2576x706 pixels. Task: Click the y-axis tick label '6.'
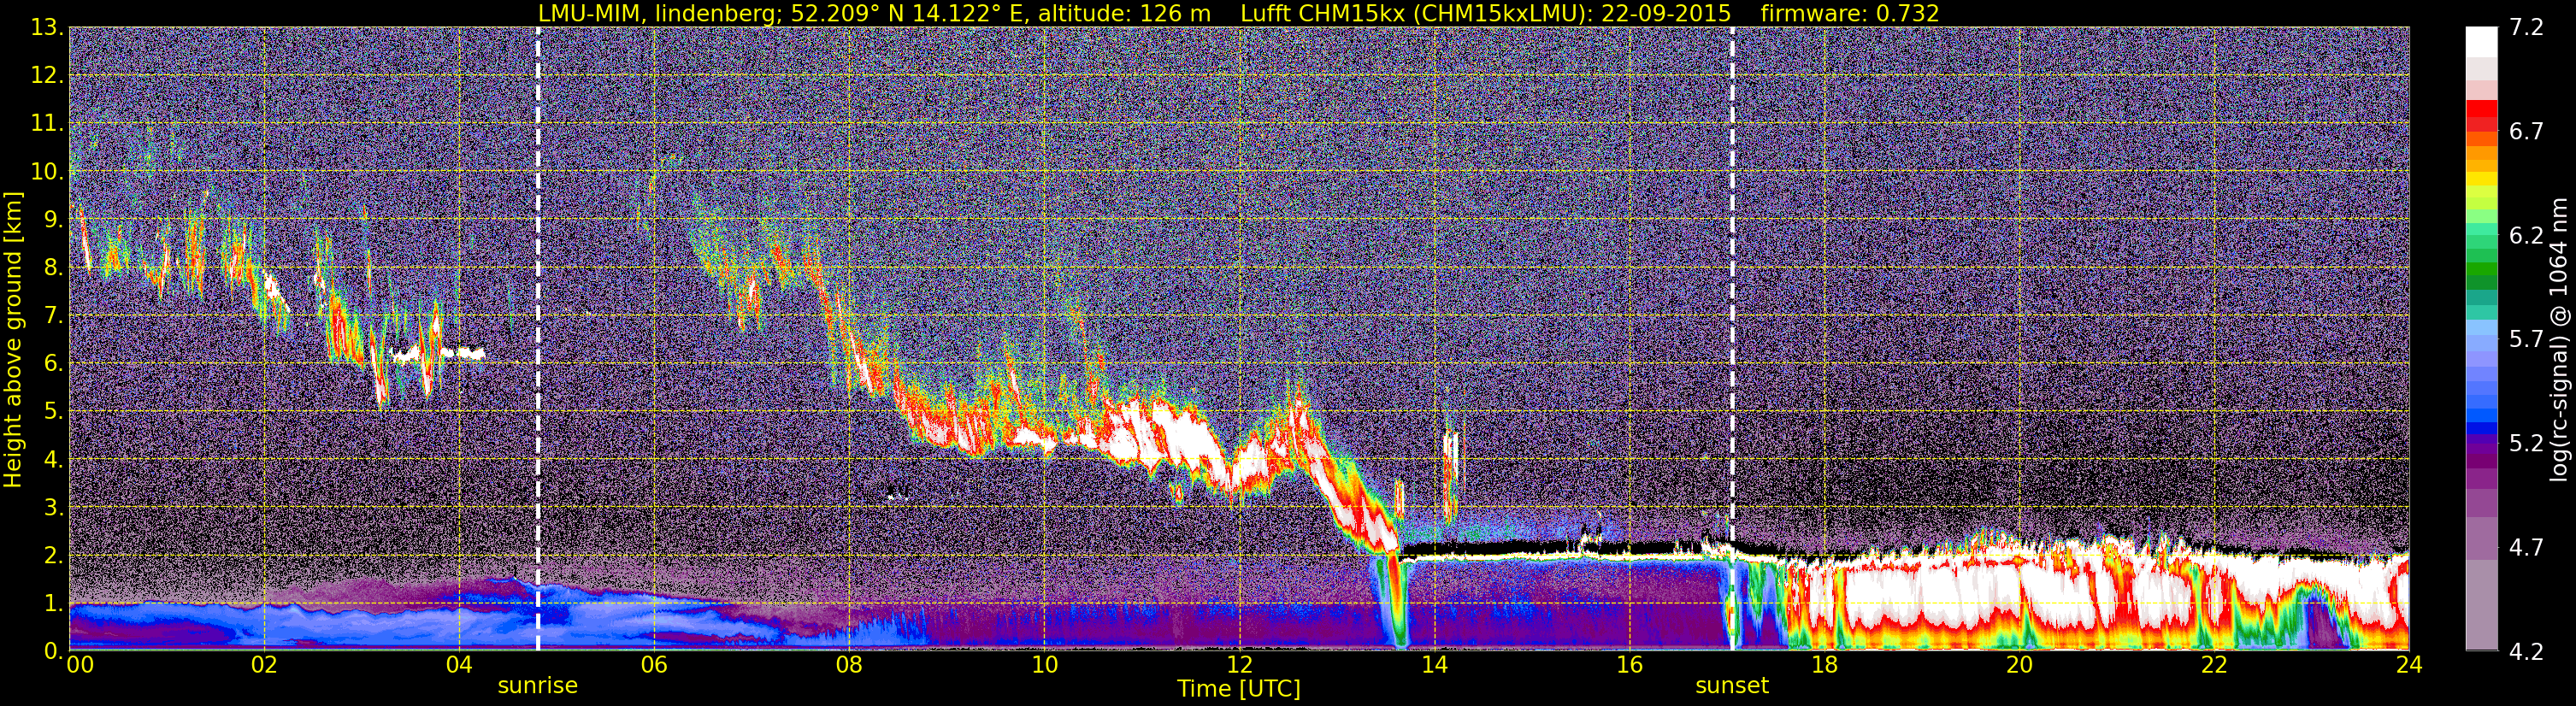[53, 364]
